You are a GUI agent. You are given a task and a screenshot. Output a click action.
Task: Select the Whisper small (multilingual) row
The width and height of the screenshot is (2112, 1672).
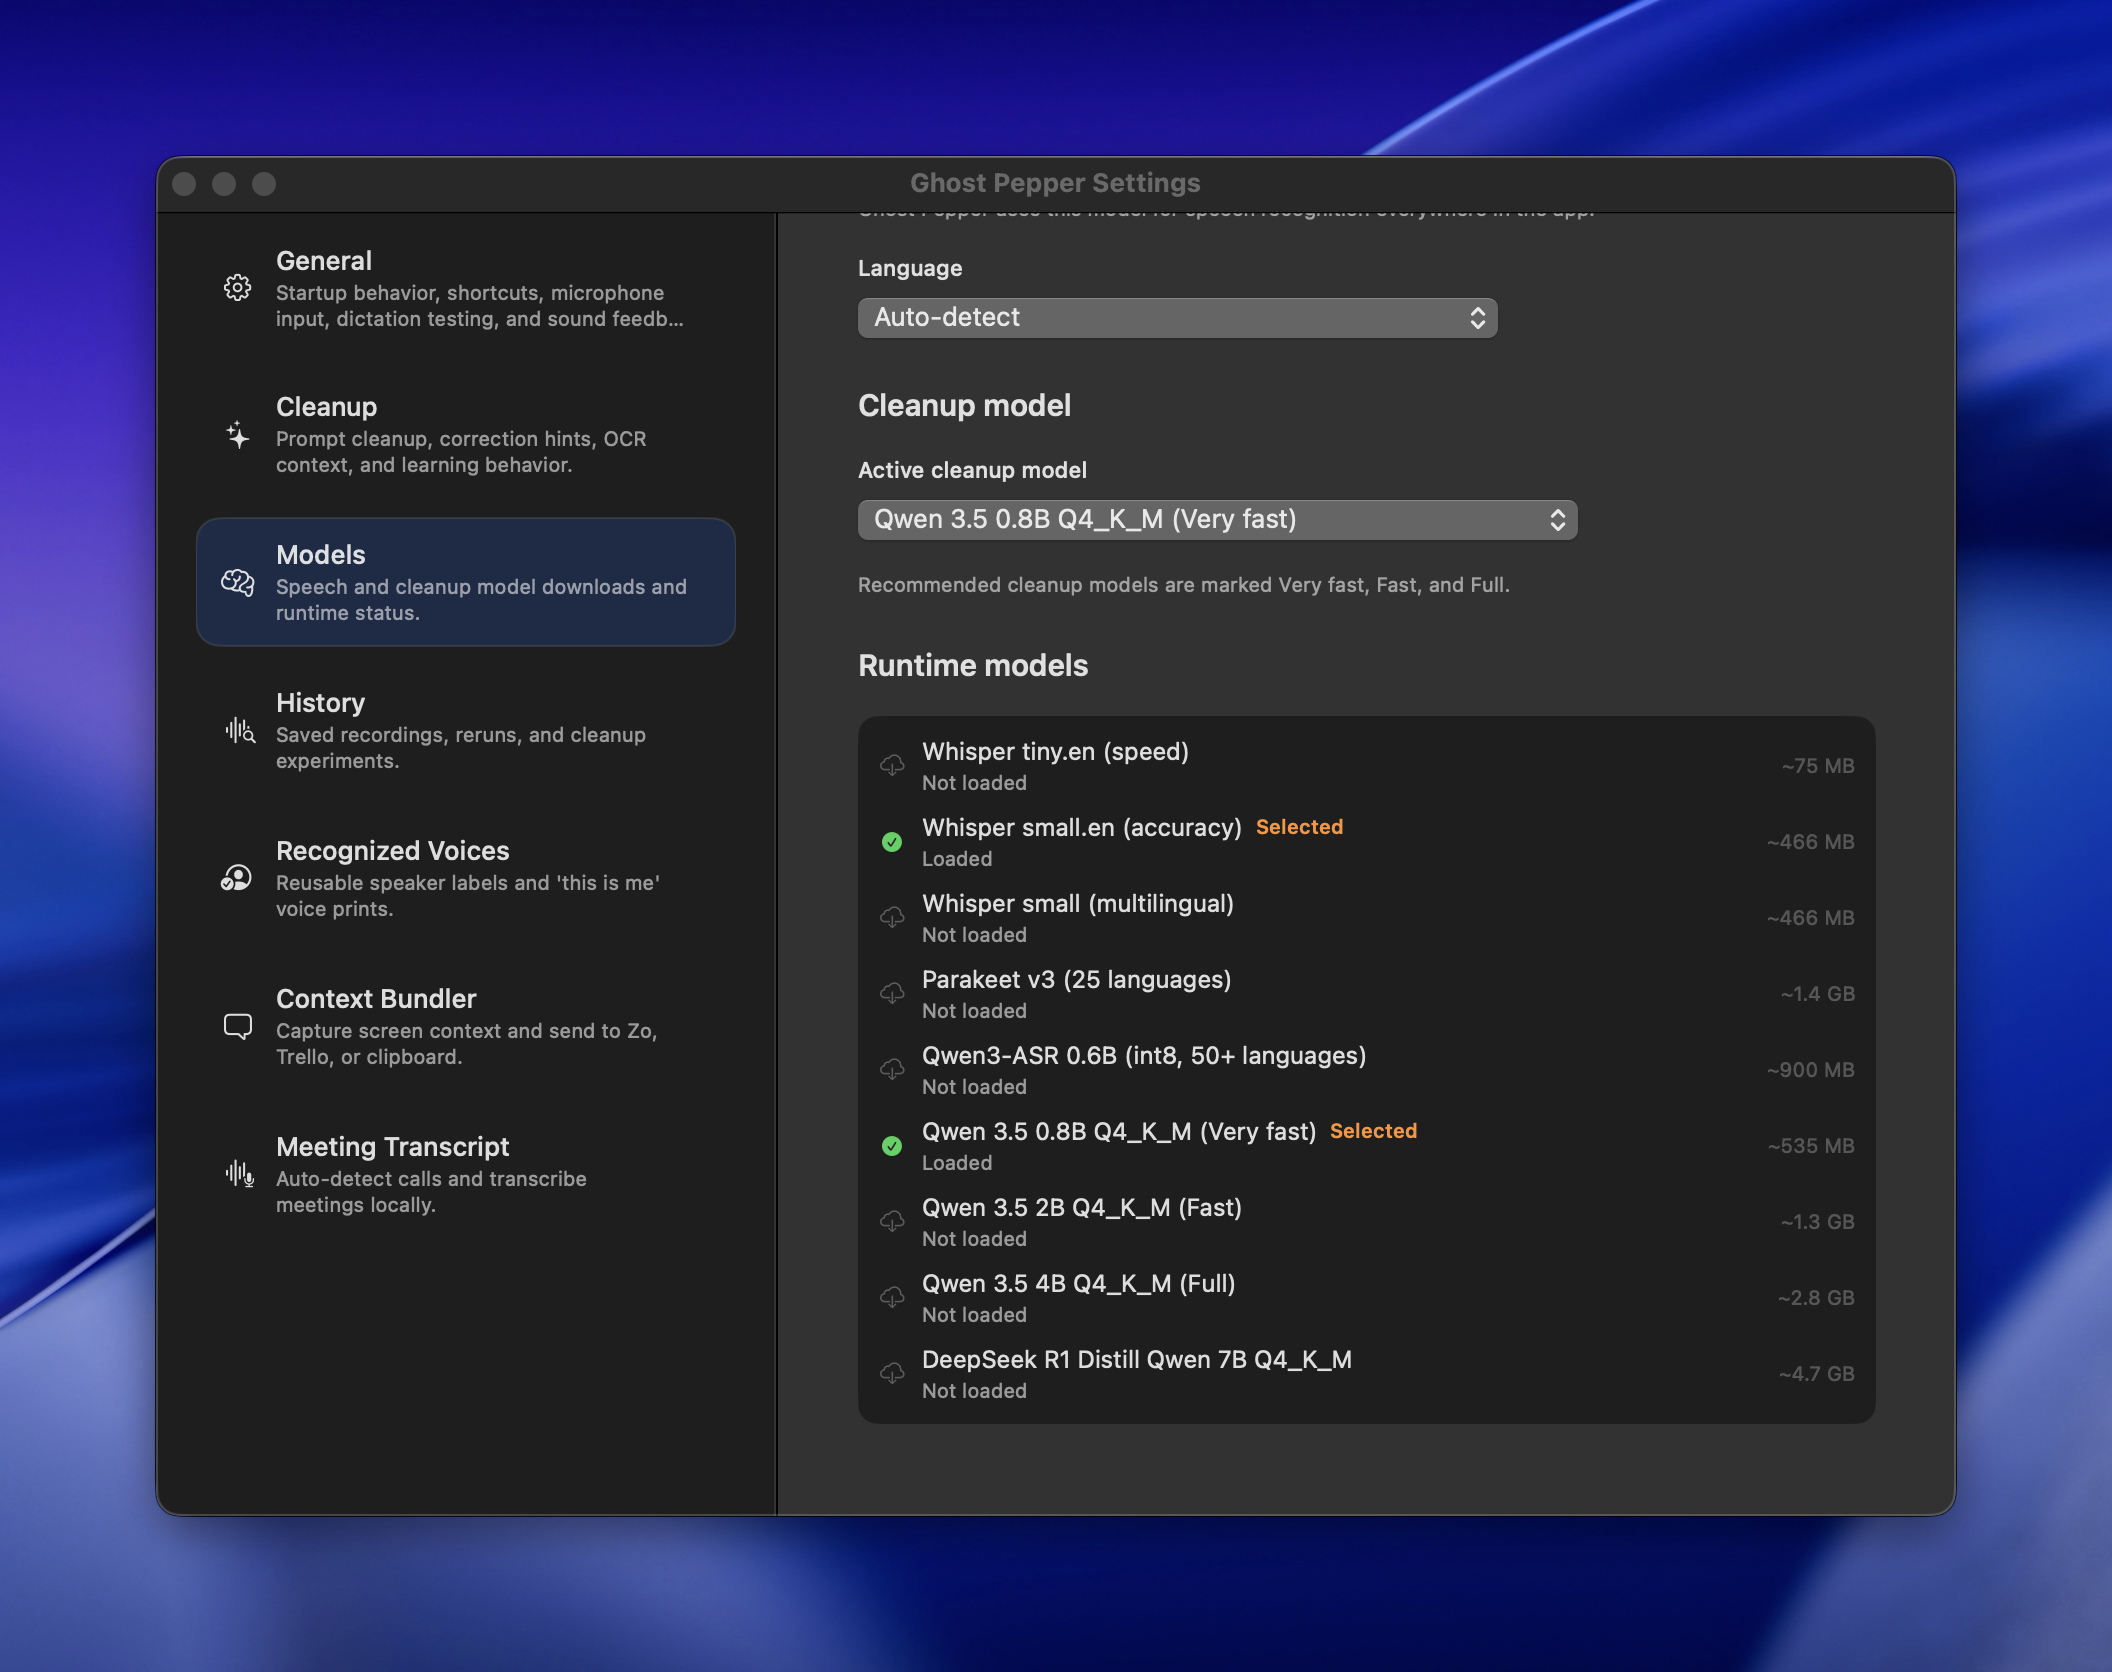click(1366, 918)
